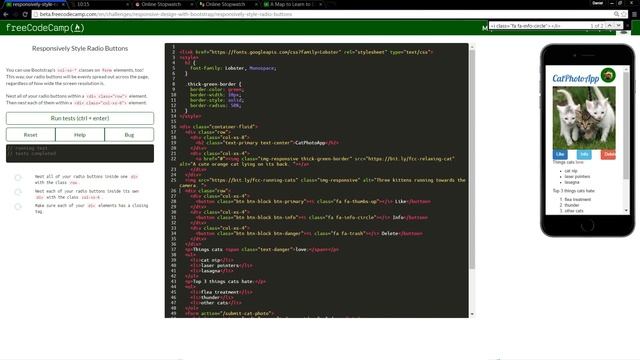Click the three kittens photo in phone preview
This screenshot has width=640, height=360.
(x=584, y=118)
